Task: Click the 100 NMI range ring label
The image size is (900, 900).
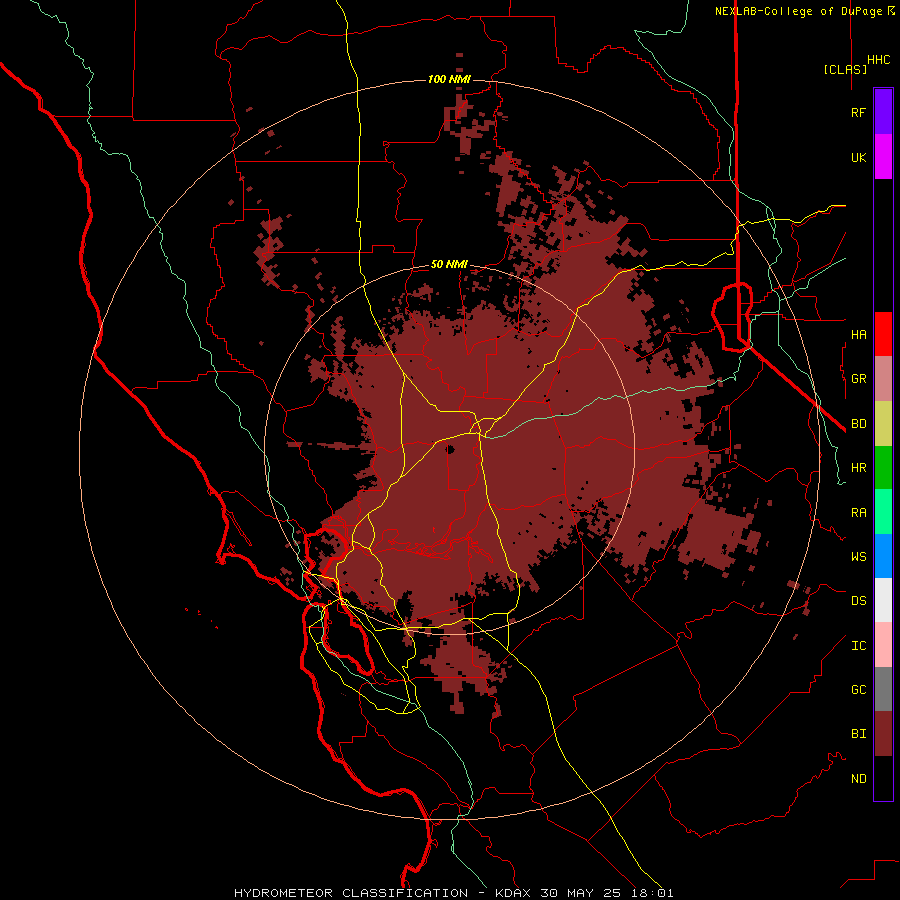Action: tap(449, 79)
